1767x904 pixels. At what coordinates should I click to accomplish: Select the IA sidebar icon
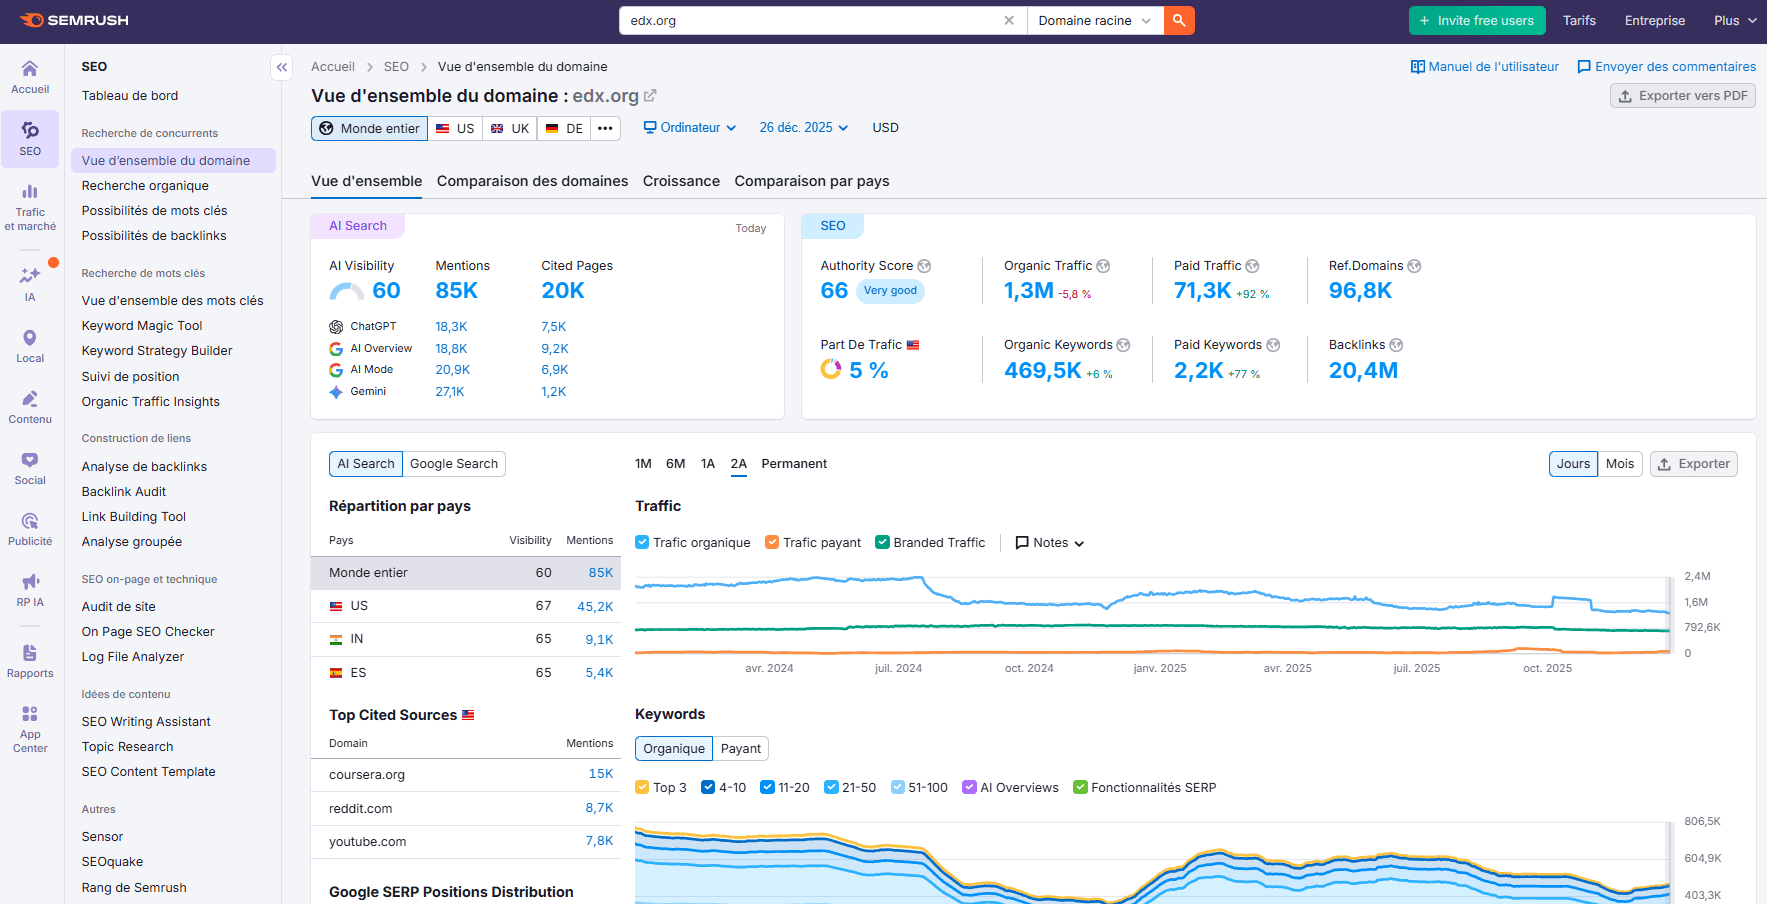(x=30, y=283)
